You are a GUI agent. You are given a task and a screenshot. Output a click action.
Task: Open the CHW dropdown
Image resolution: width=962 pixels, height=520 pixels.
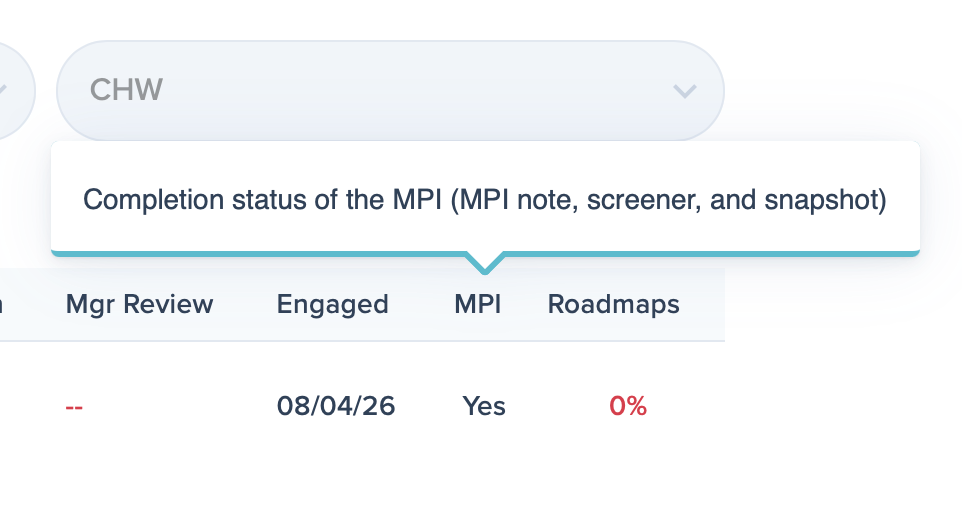pos(390,91)
